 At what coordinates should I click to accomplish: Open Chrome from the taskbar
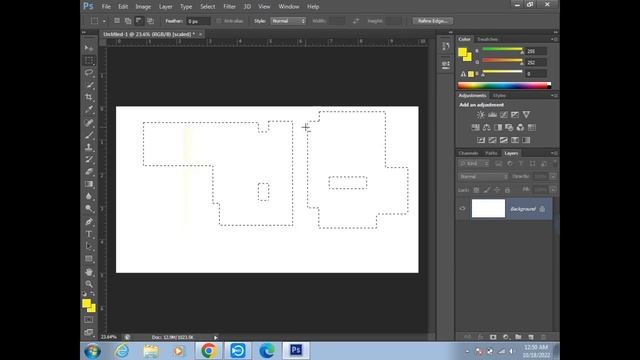[209, 351]
